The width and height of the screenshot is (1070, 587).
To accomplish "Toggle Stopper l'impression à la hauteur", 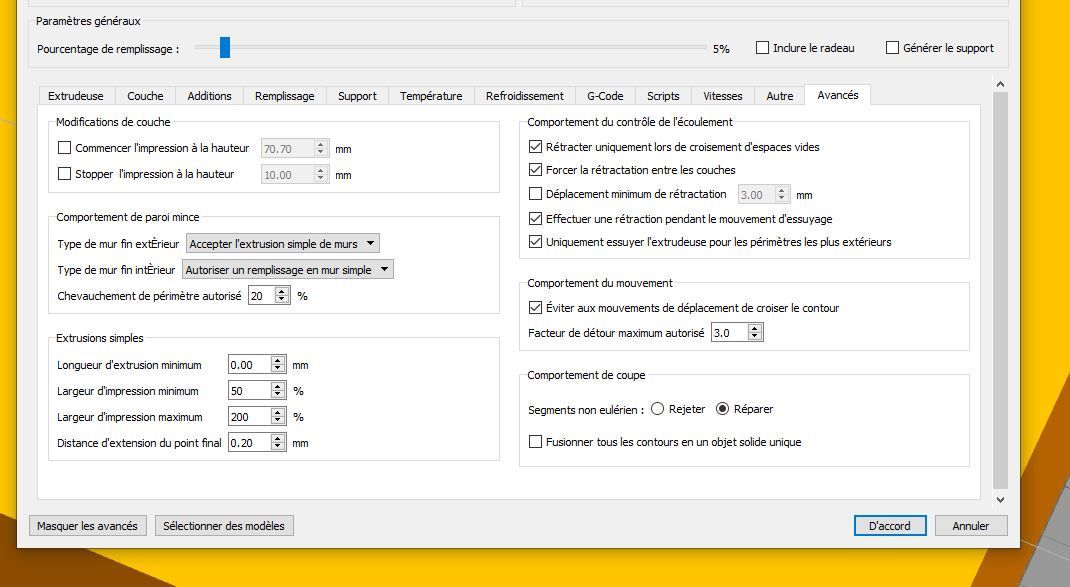I will click(x=65, y=174).
